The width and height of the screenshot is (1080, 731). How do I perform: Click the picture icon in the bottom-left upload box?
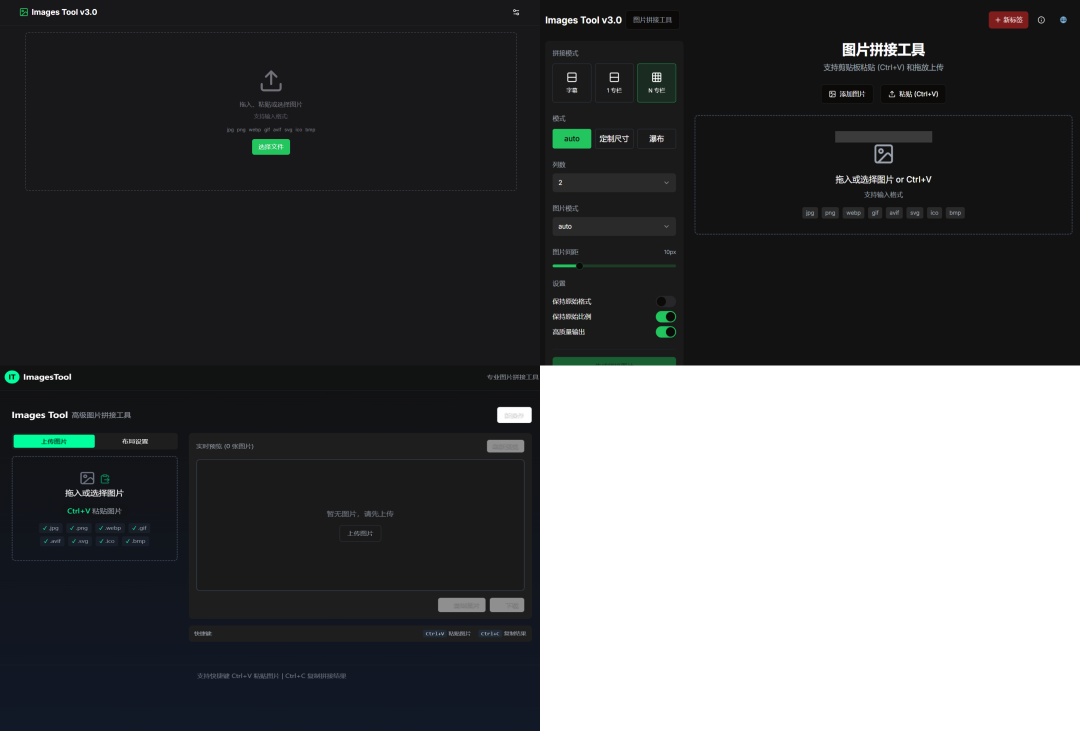pos(87,478)
